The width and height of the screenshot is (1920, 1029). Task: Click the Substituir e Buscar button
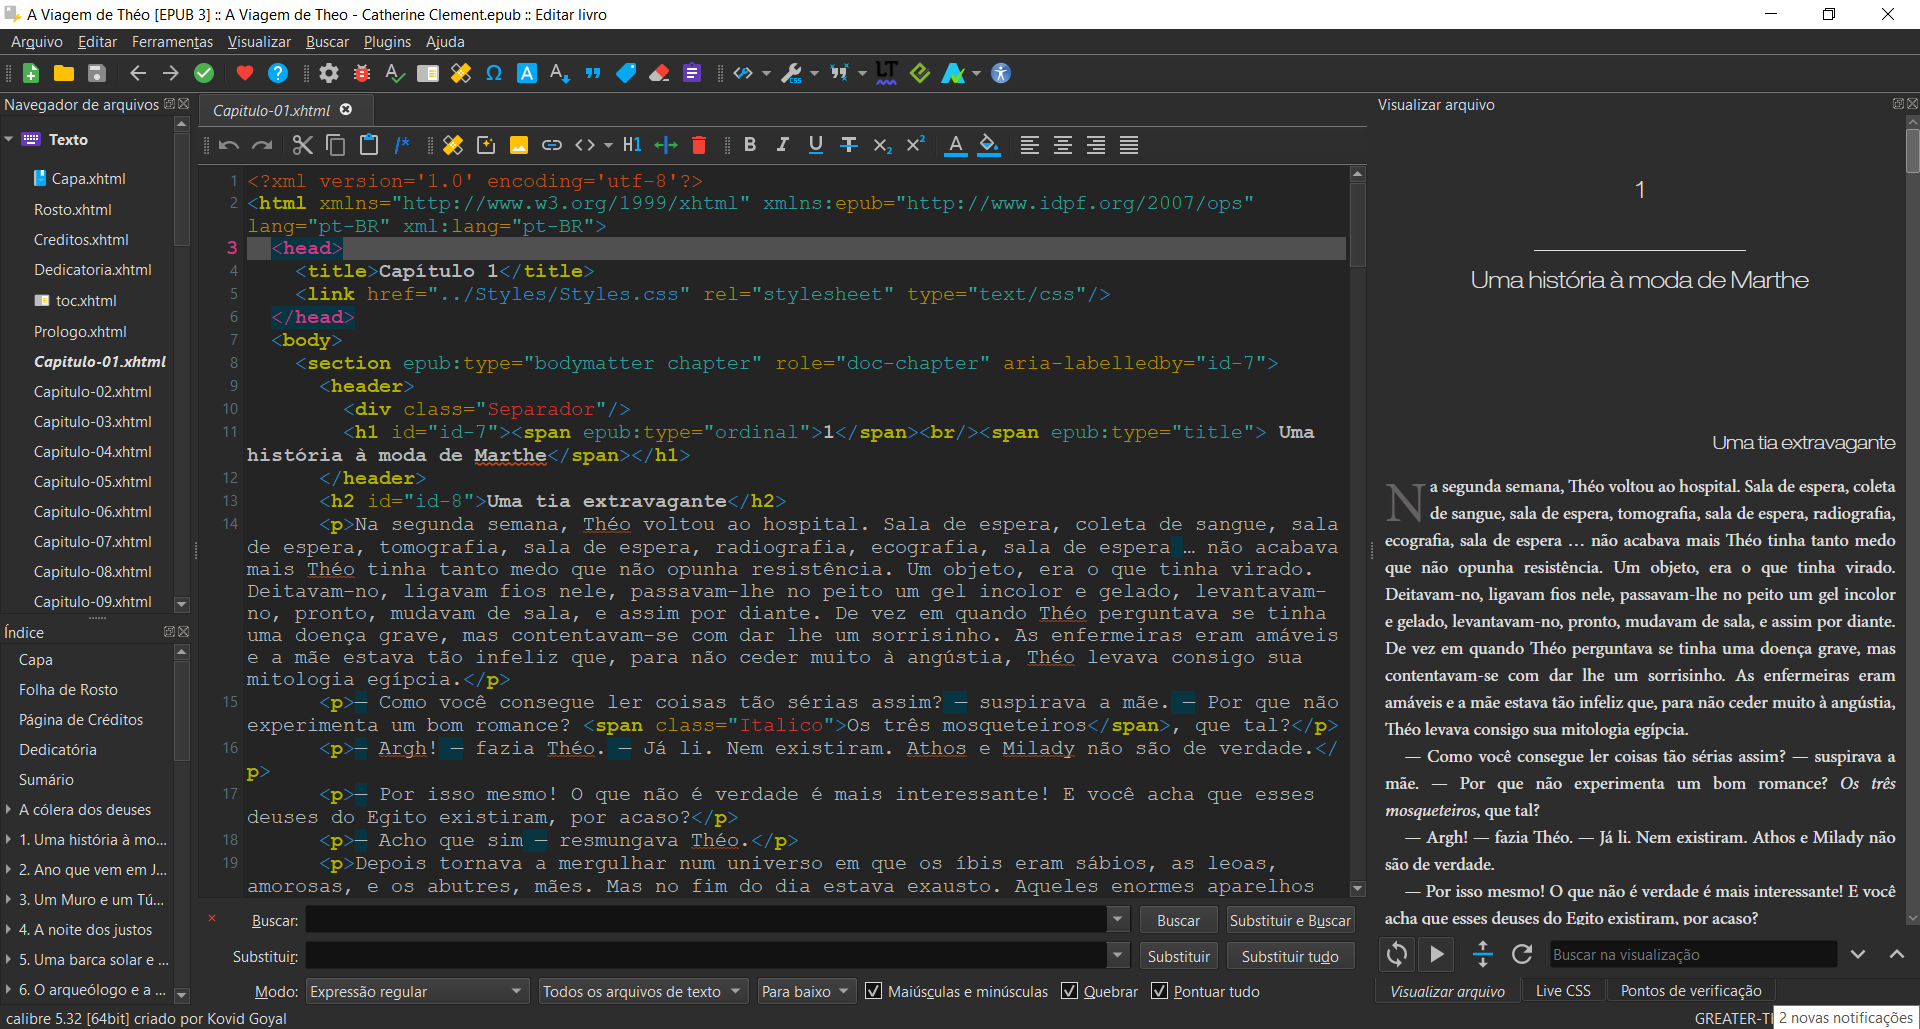tap(1289, 921)
